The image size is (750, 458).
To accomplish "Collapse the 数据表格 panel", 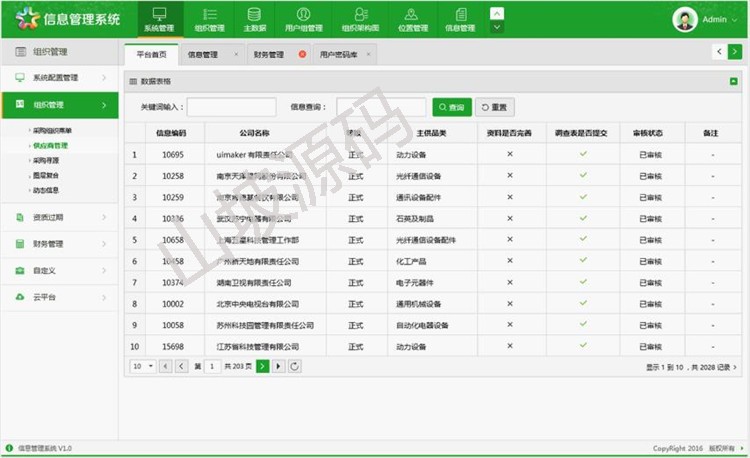I will click(733, 80).
